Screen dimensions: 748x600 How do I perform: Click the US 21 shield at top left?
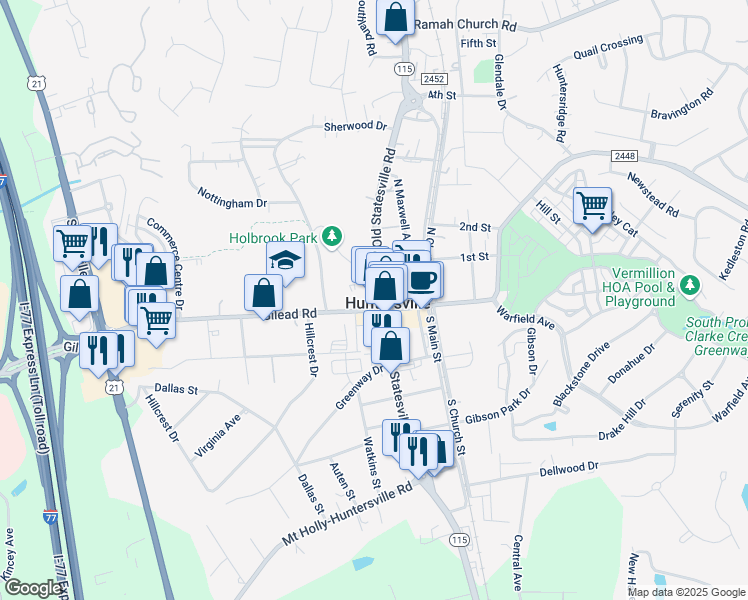click(36, 84)
